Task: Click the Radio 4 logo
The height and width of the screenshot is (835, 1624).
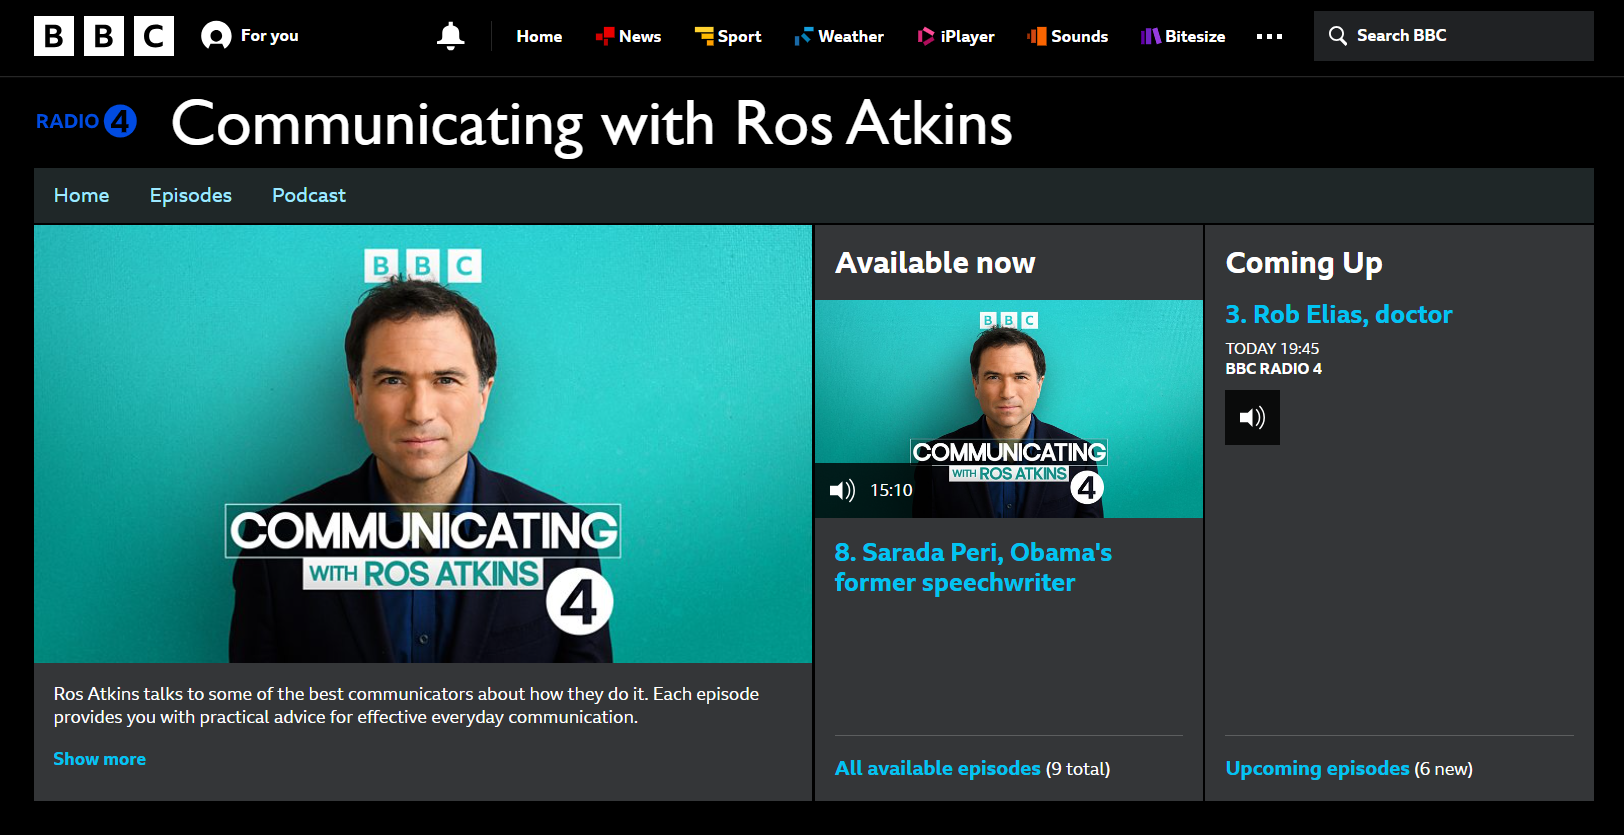Action: [x=86, y=121]
